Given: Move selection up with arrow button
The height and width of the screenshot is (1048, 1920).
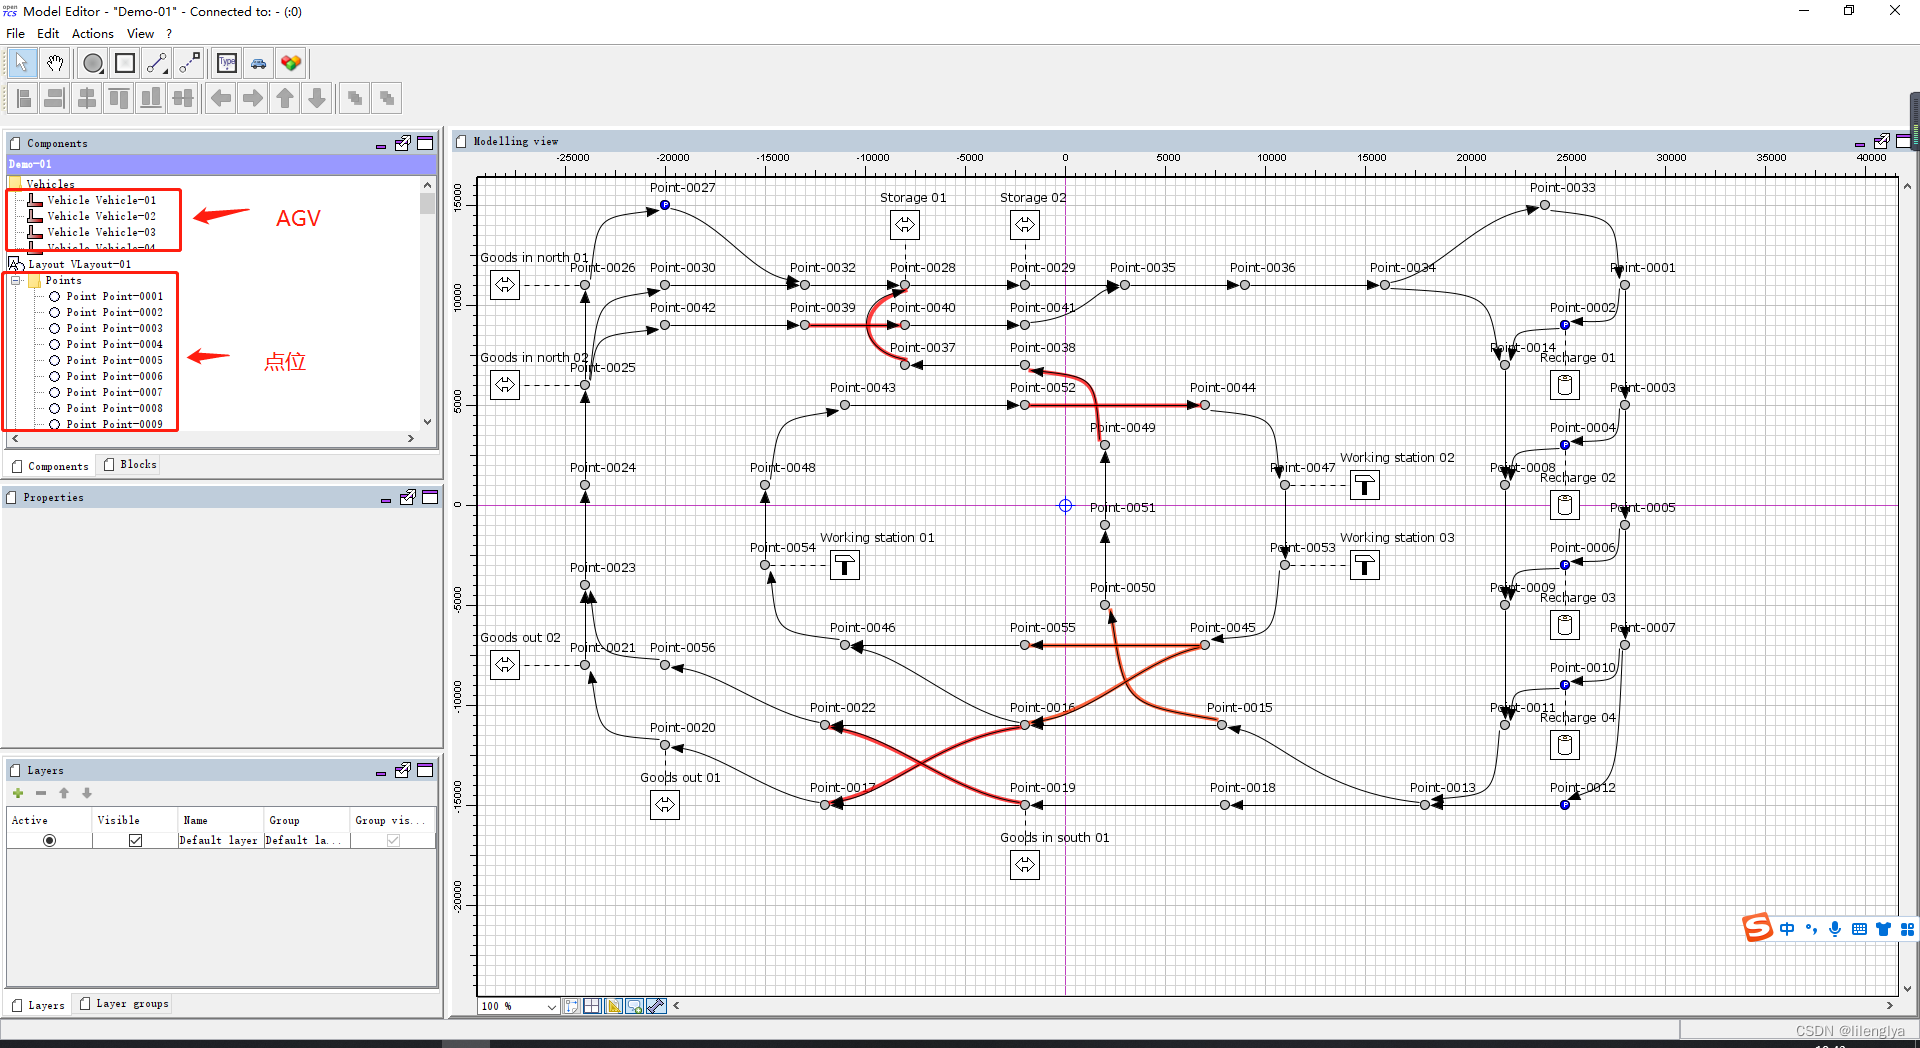Looking at the screenshot, I should [285, 98].
